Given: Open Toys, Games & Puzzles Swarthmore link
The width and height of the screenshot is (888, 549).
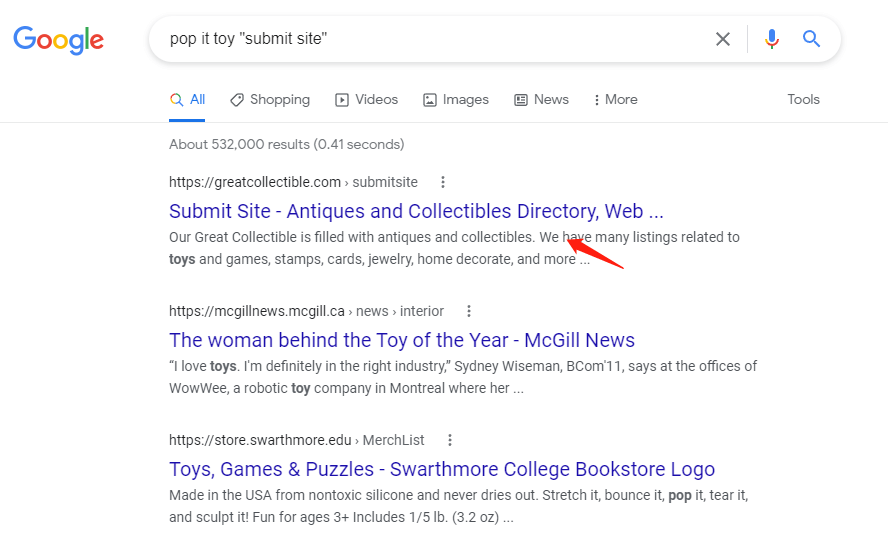Looking at the screenshot, I should 442,470.
